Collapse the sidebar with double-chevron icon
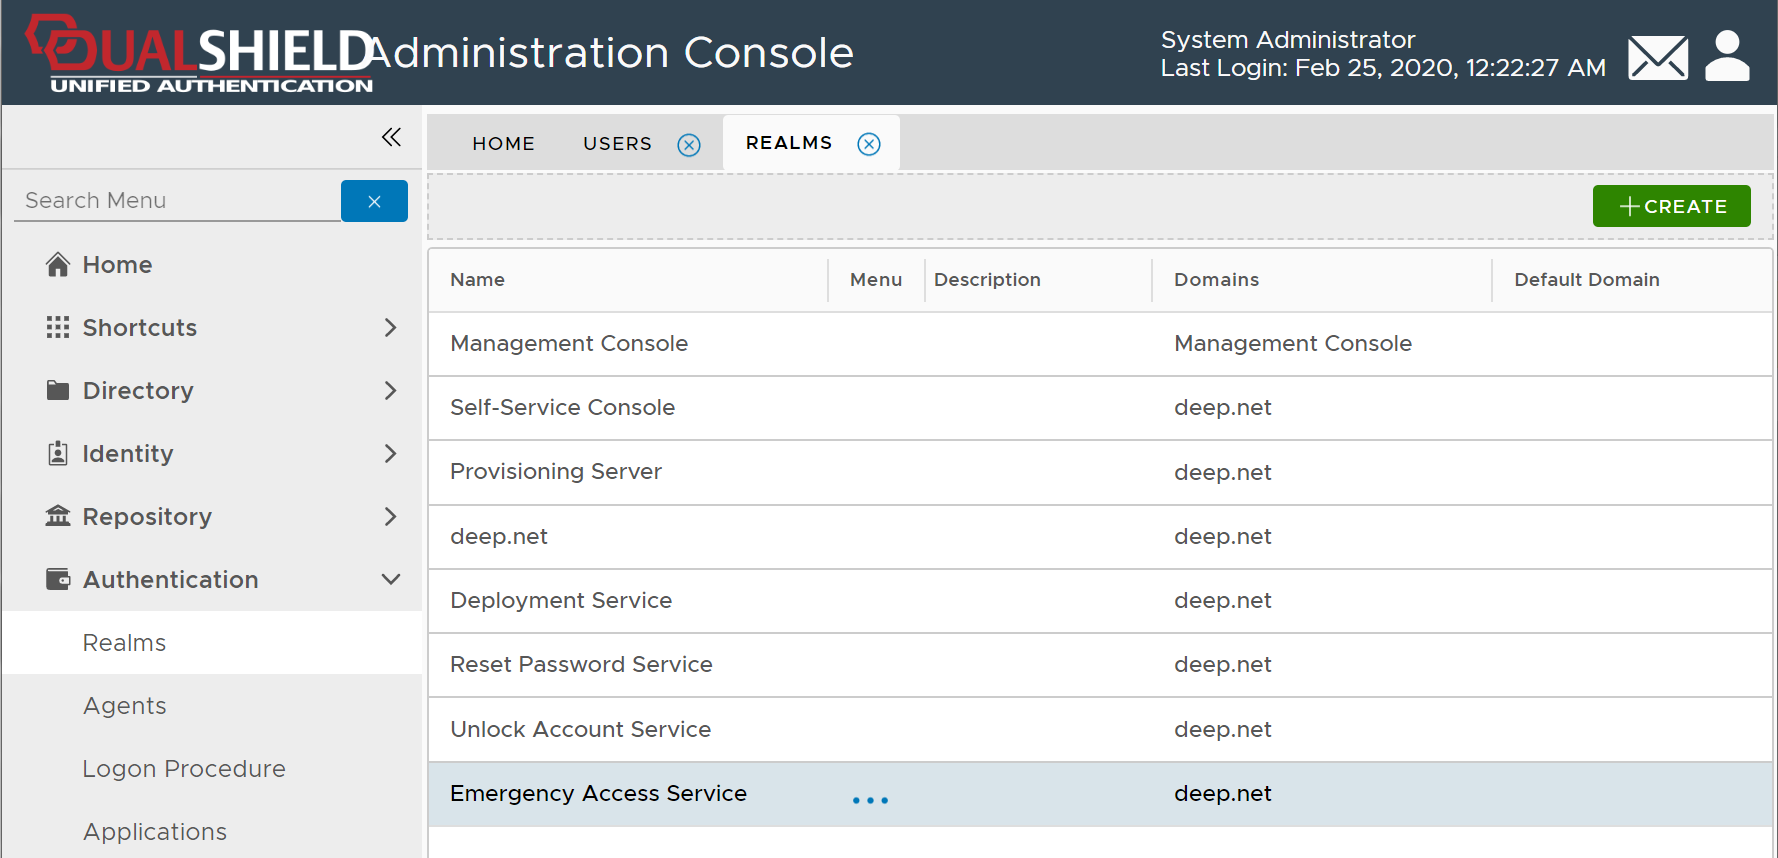Viewport: 1778px width, 858px height. [391, 137]
